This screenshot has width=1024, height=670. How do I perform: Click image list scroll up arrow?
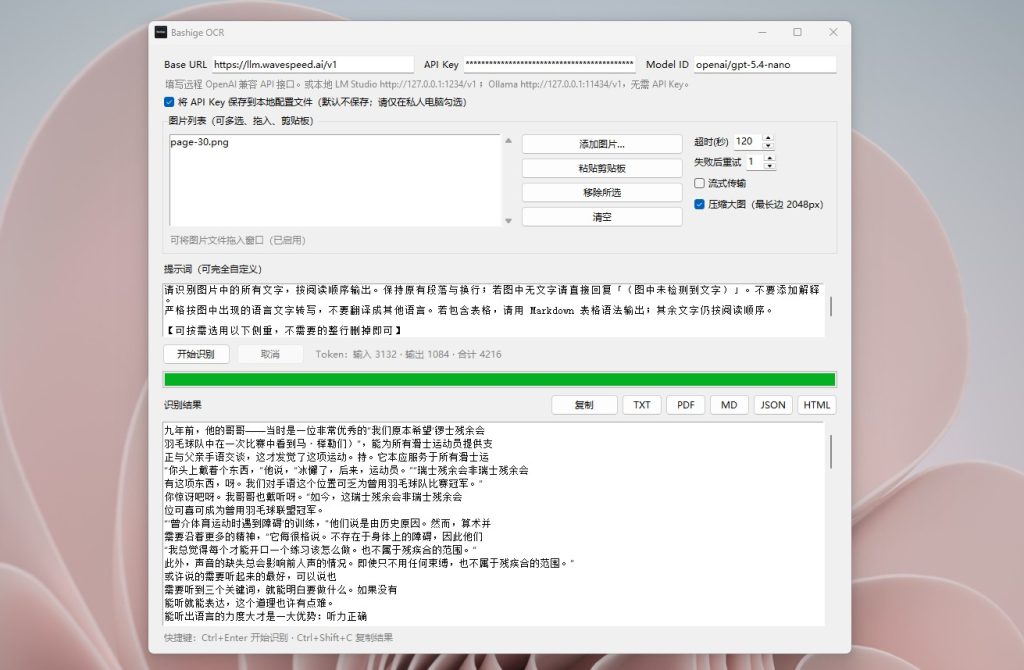tap(508, 141)
